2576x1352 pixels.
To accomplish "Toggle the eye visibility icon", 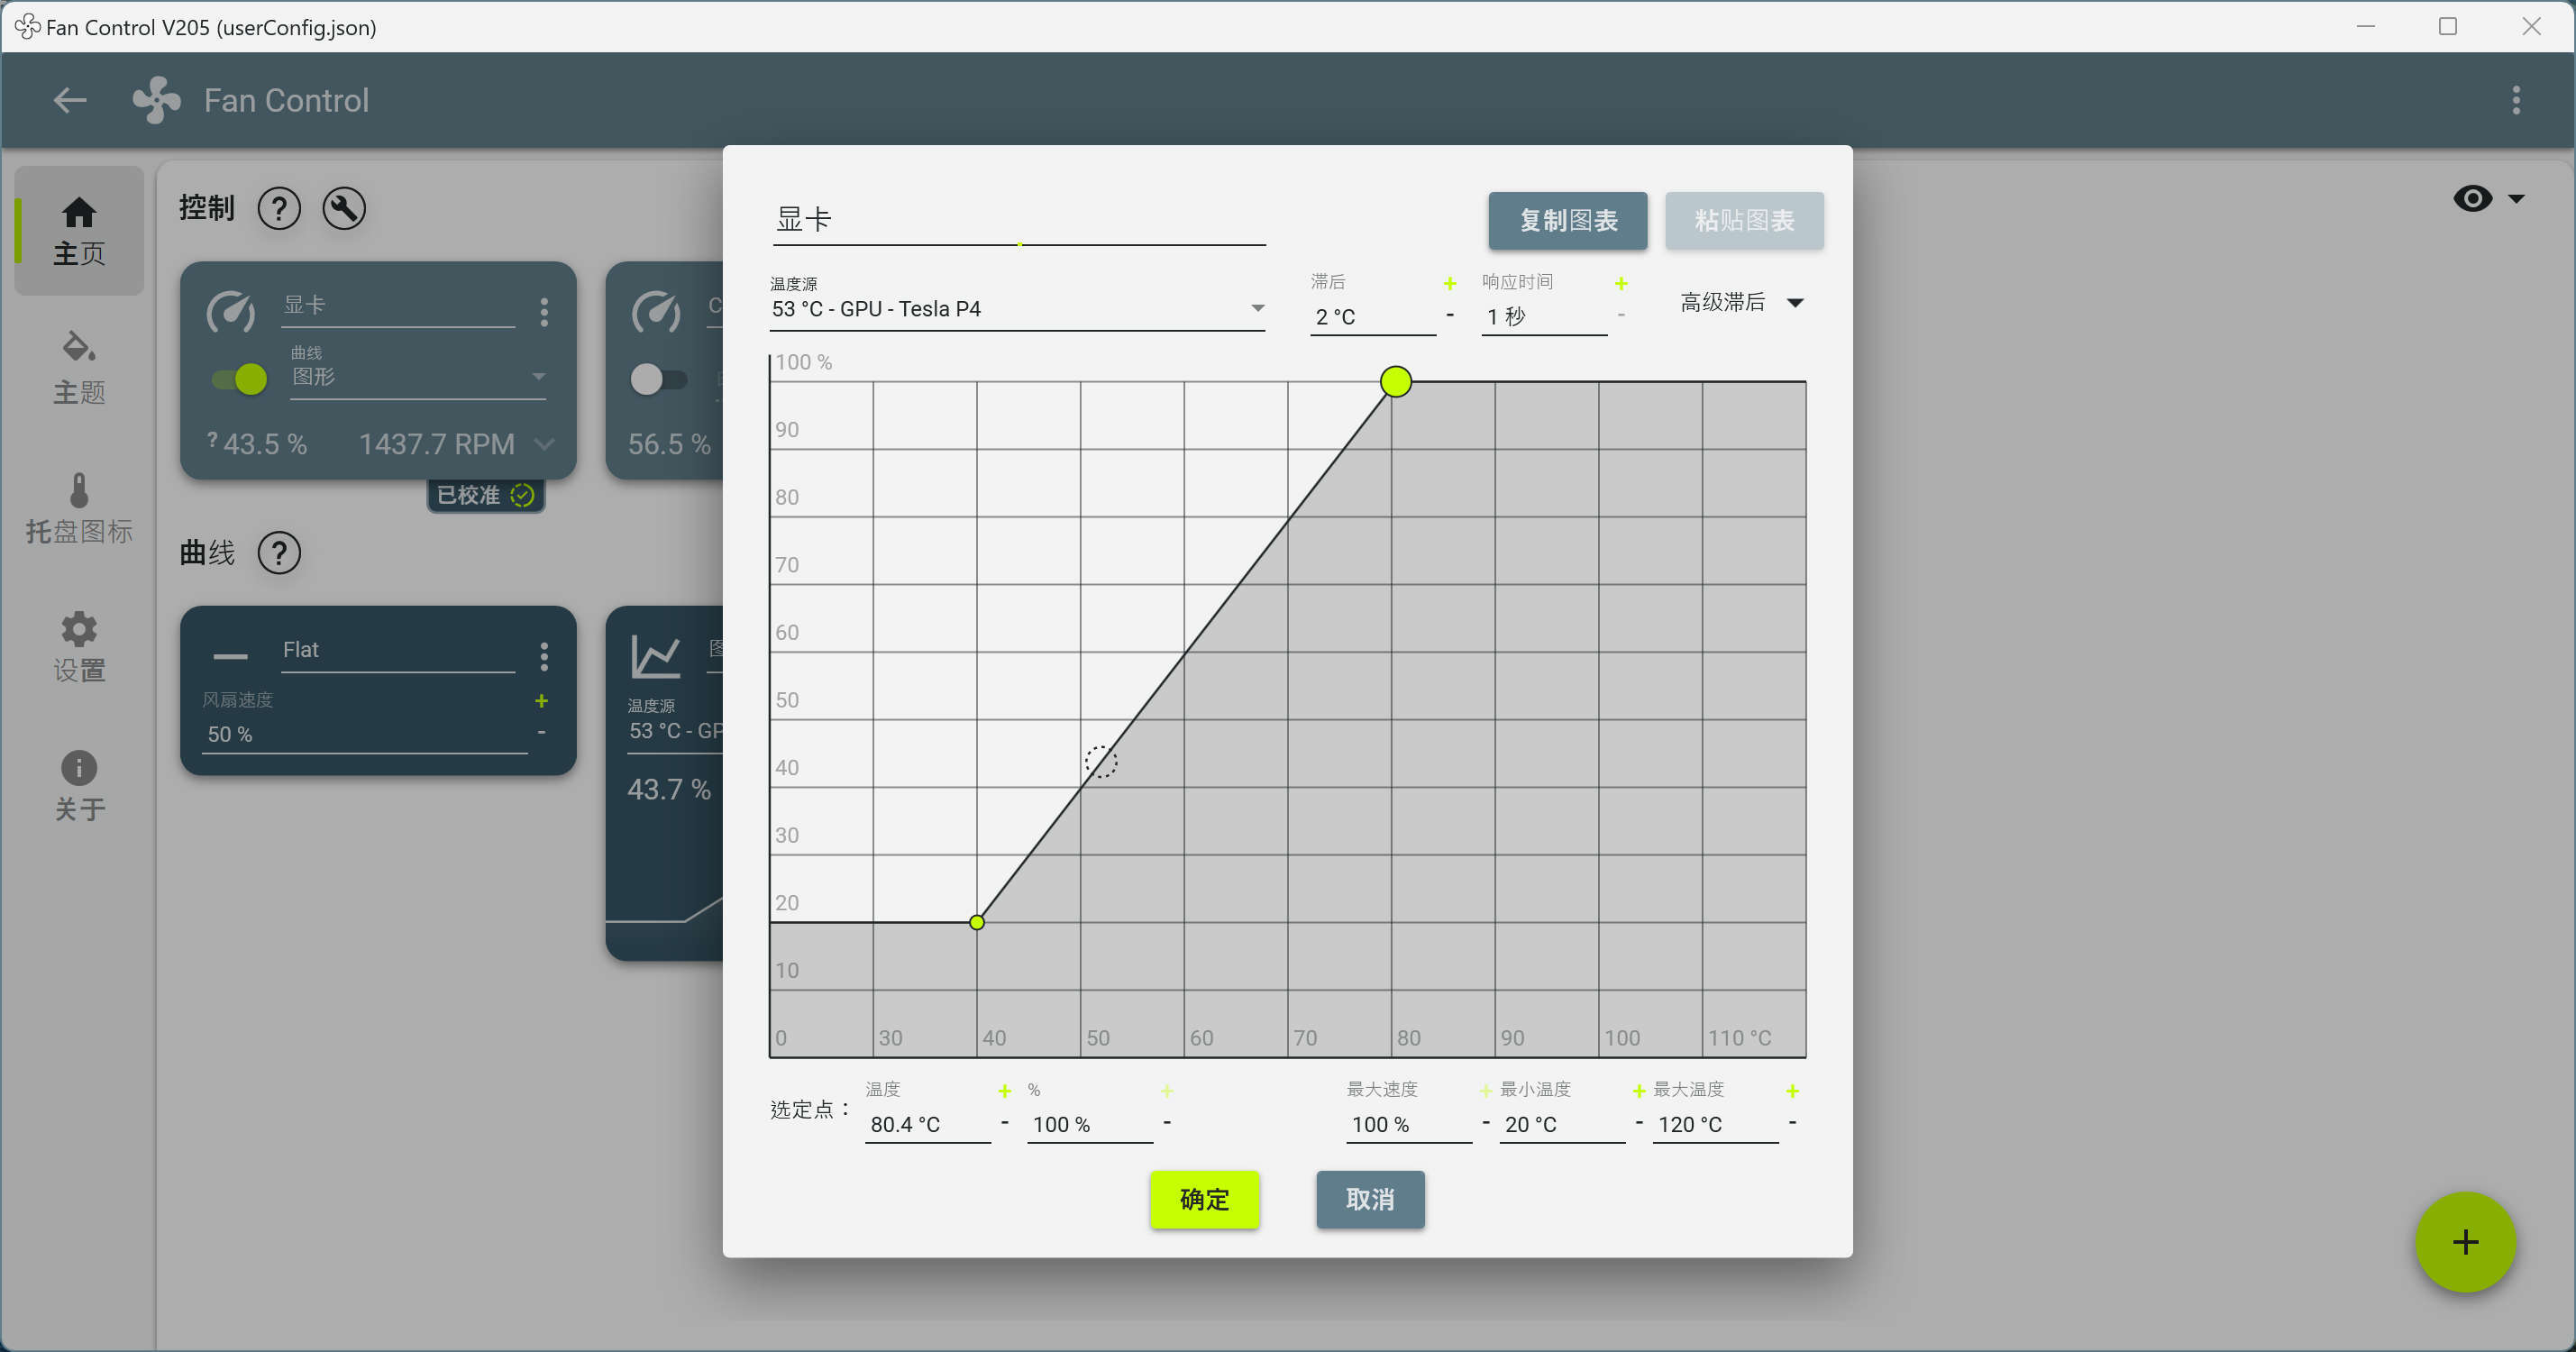I will point(2473,198).
